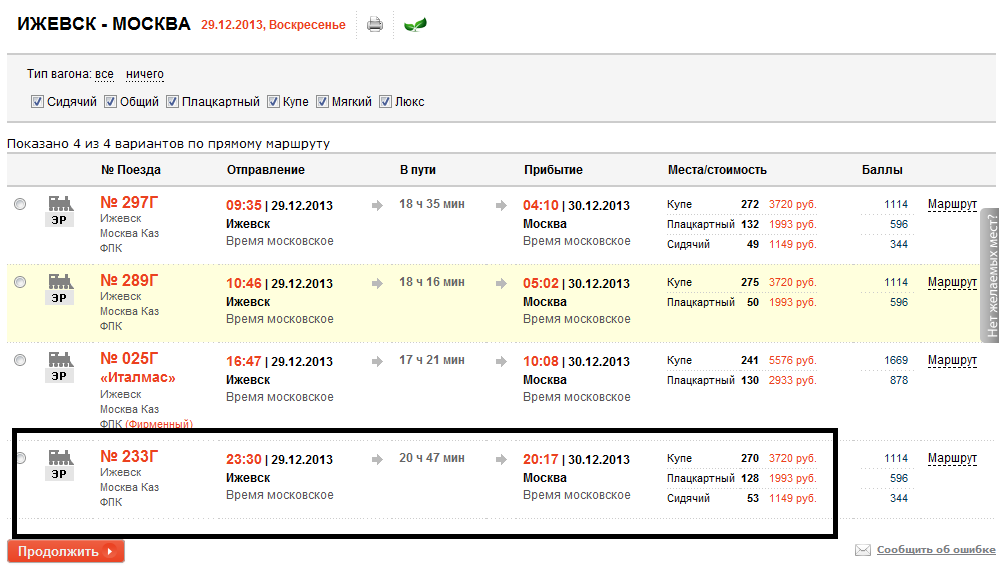Click the train icon for № 289Г

(x=61, y=281)
